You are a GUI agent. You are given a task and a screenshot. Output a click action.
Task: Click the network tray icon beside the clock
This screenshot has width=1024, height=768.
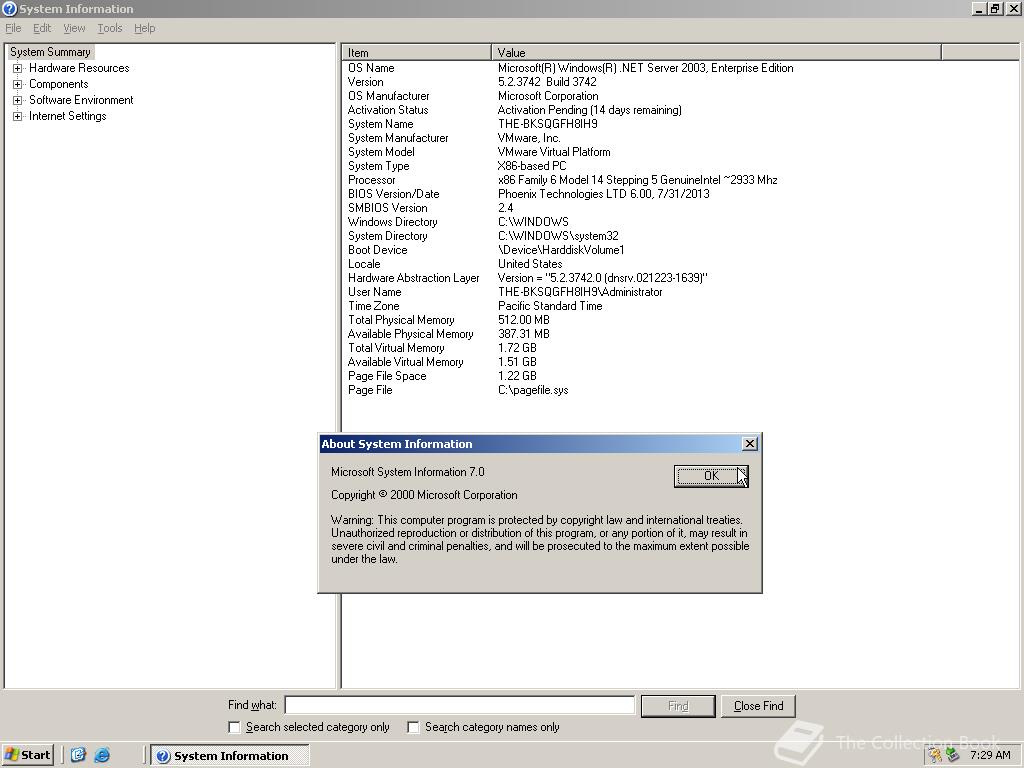pyautogui.click(x=952, y=756)
